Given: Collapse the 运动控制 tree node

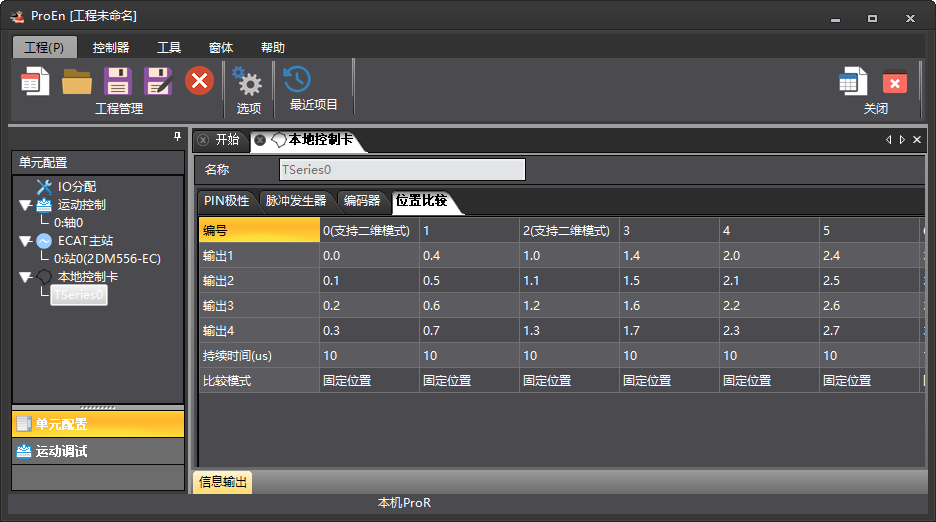Looking at the screenshot, I should (x=25, y=205).
